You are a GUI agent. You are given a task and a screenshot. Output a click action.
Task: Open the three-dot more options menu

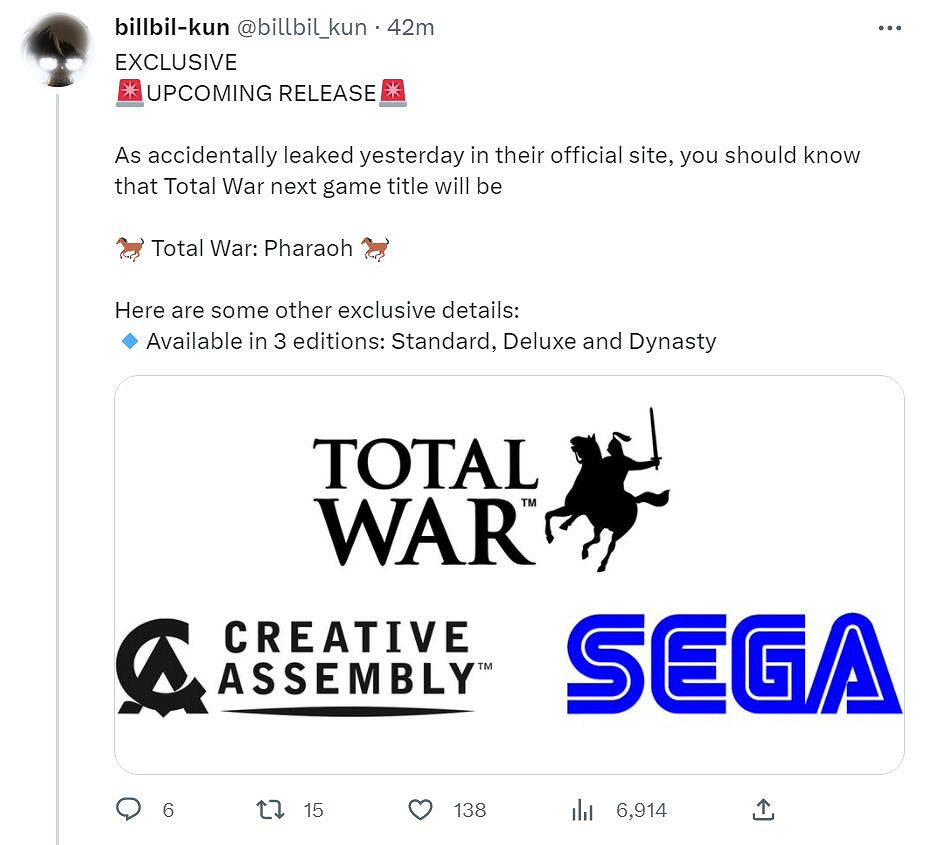point(889,28)
